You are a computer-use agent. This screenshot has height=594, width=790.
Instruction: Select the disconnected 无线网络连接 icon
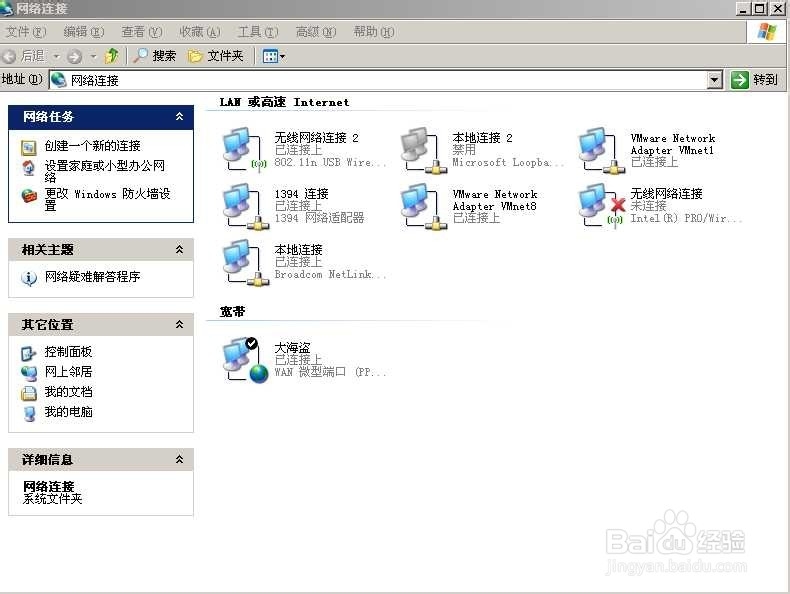coord(602,206)
